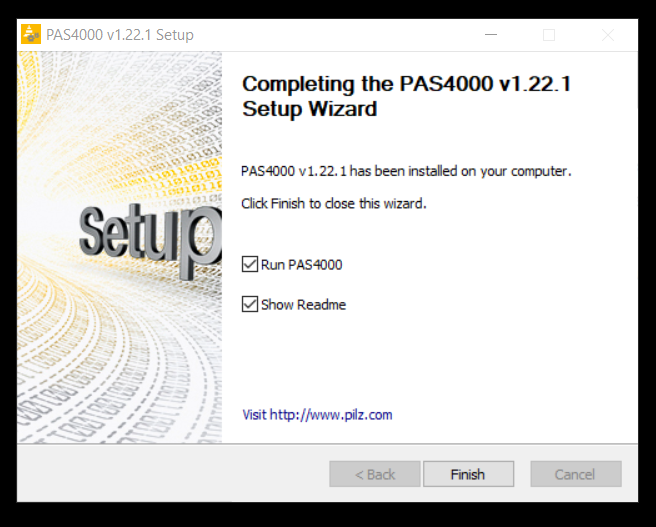Click the 'Completing the PAS4000 v1.22.1 Setup Wizard' heading
Screen dimensions: 656x527
point(407,96)
